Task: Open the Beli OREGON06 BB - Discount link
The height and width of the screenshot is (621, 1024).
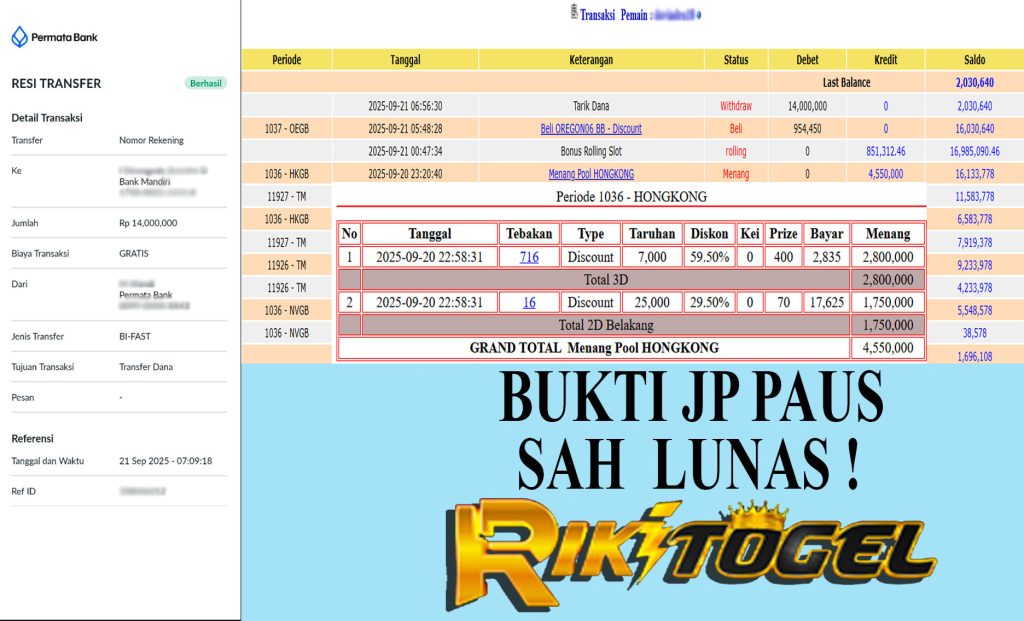Action: (x=591, y=129)
